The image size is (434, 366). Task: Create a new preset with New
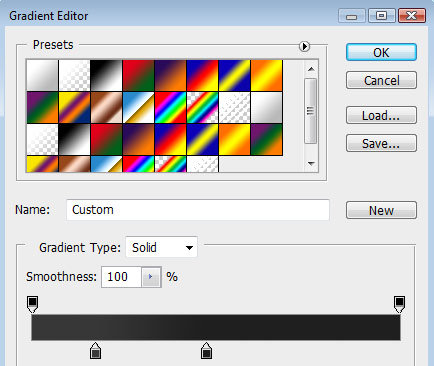pyautogui.click(x=381, y=210)
